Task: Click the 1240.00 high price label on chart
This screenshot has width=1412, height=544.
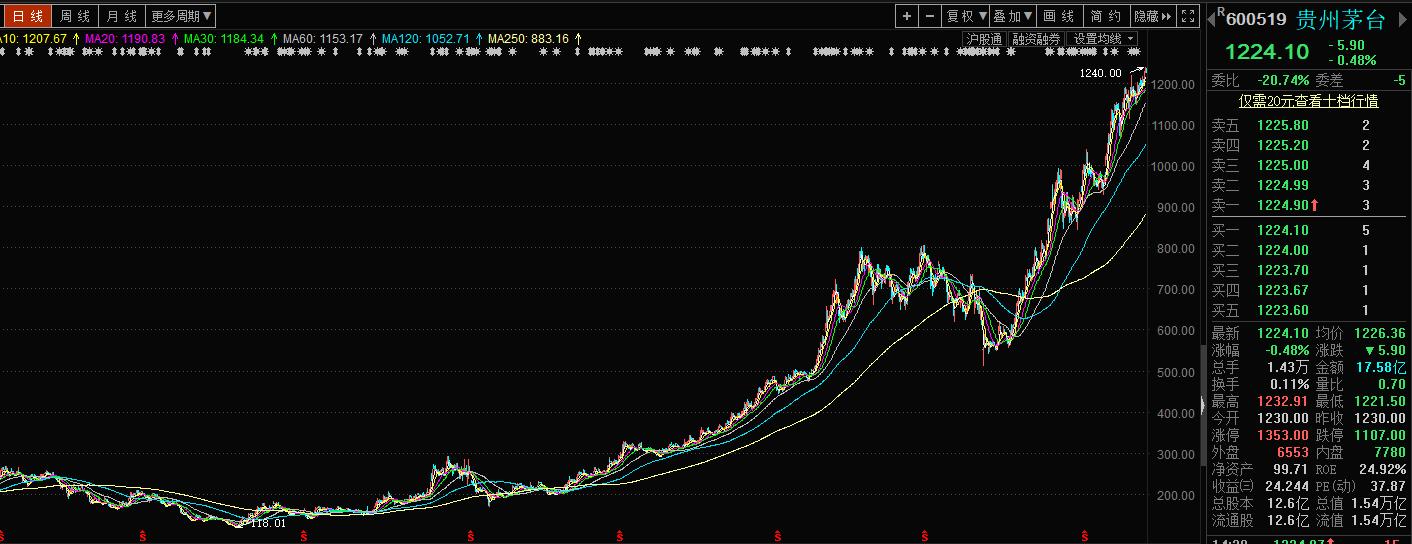Action: [x=1100, y=72]
